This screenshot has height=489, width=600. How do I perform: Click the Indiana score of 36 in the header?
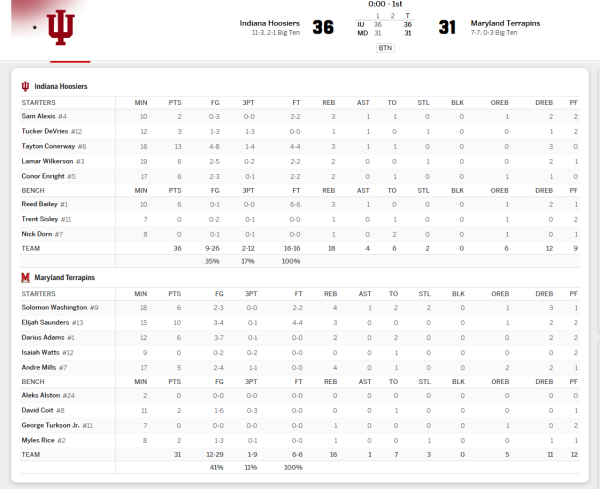[x=322, y=27]
